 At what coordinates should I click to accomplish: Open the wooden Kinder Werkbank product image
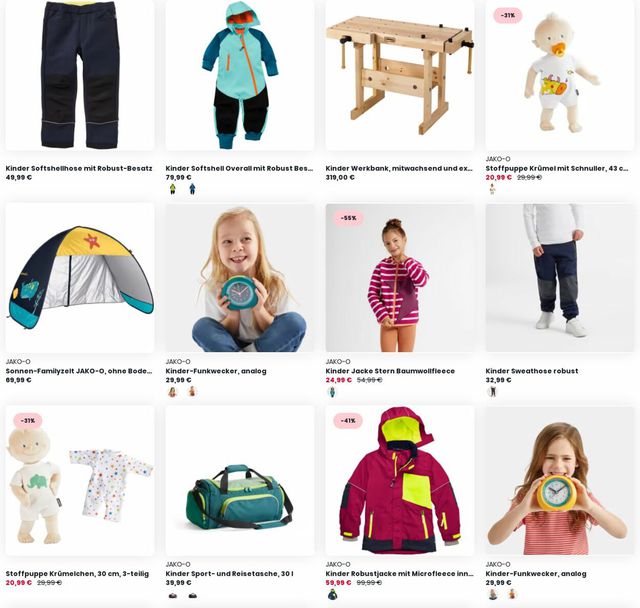(x=400, y=75)
